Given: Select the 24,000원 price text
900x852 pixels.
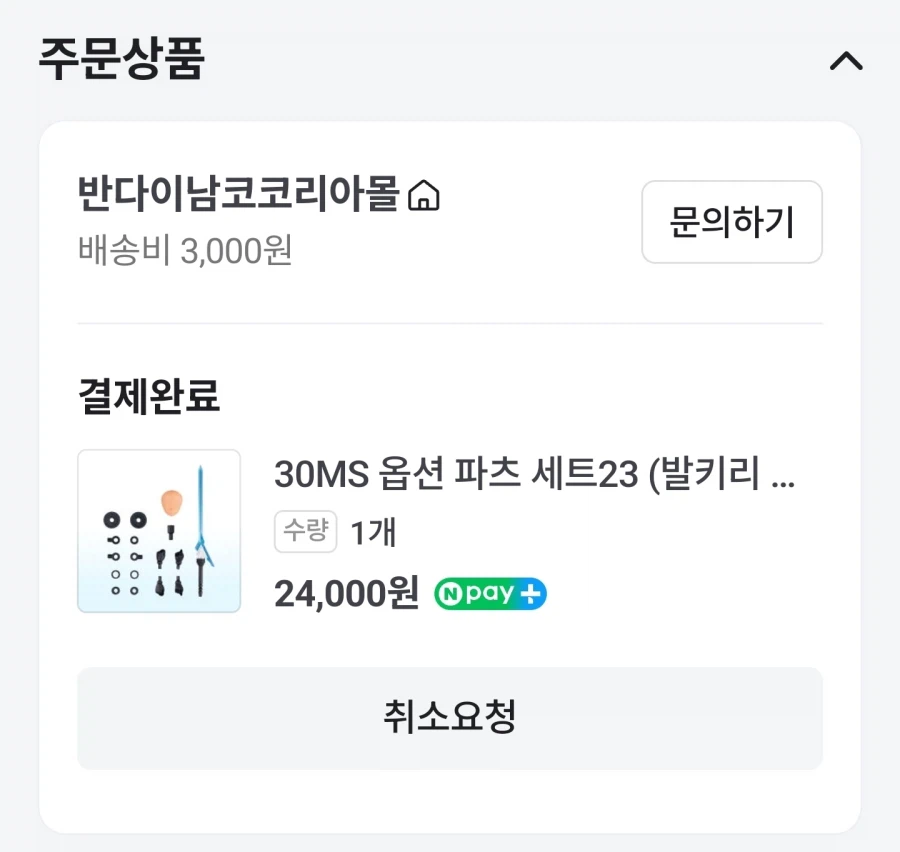Looking at the screenshot, I should pyautogui.click(x=343, y=593).
